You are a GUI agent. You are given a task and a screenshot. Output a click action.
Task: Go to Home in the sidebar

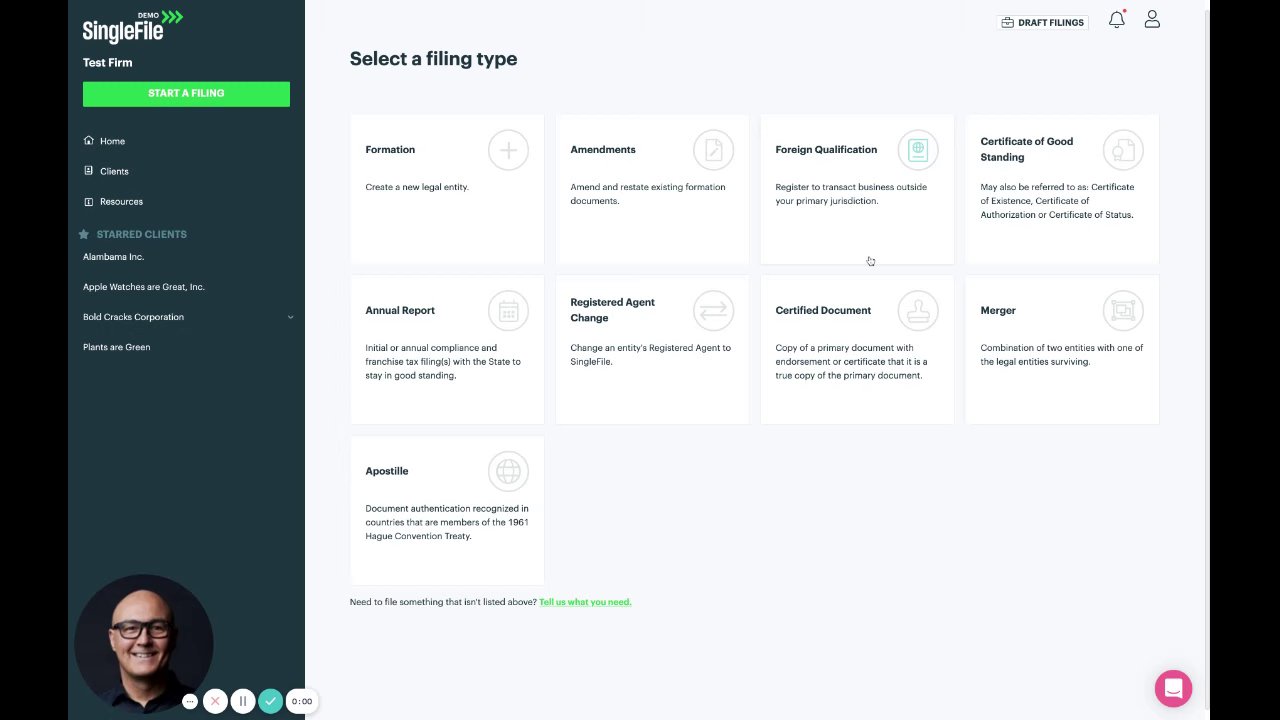pos(112,141)
